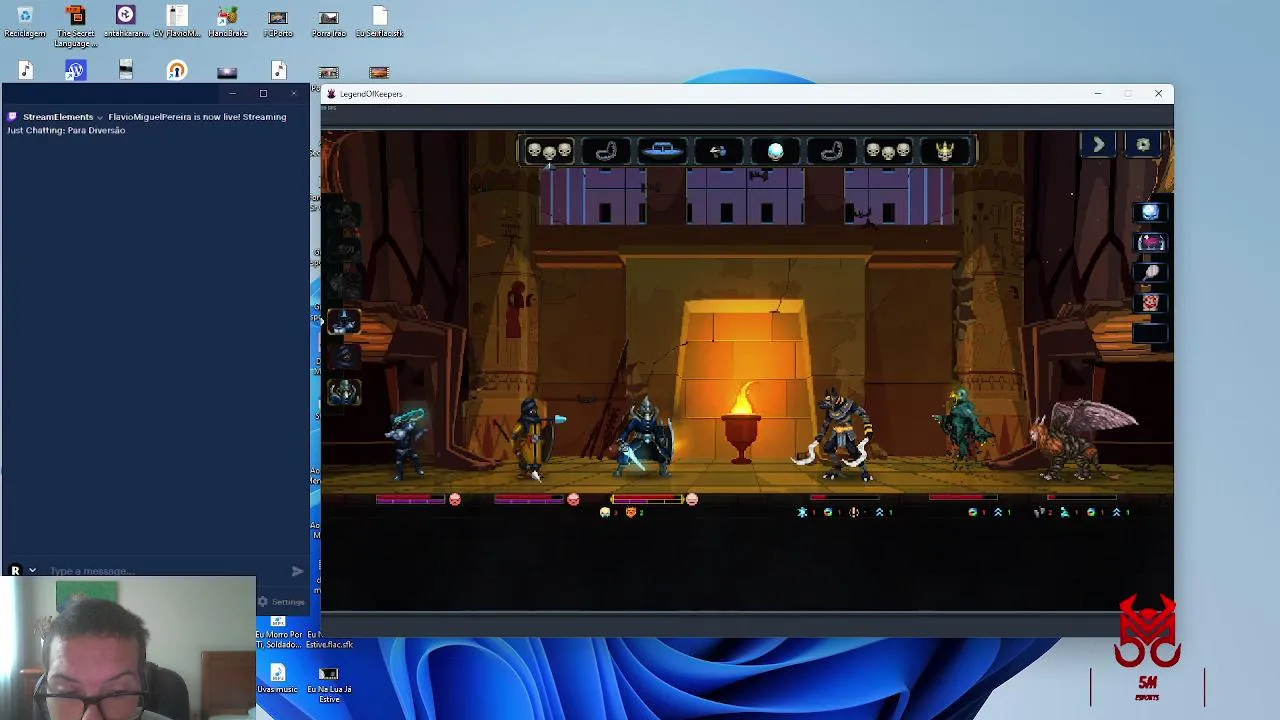Viewport: 1280px width, 720px height.
Task: Click the pink artifact icon on right sidebar
Action: pyautogui.click(x=1150, y=243)
